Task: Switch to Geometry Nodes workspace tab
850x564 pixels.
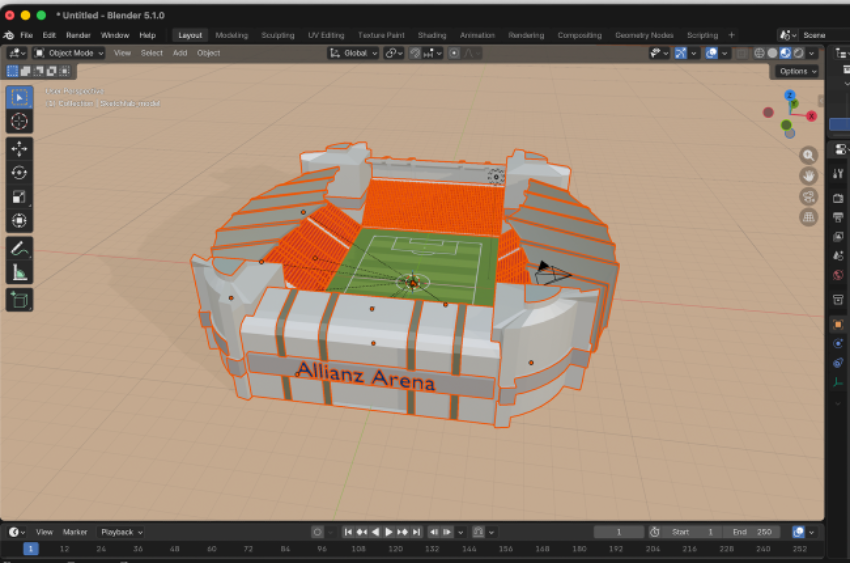Action: point(644,35)
